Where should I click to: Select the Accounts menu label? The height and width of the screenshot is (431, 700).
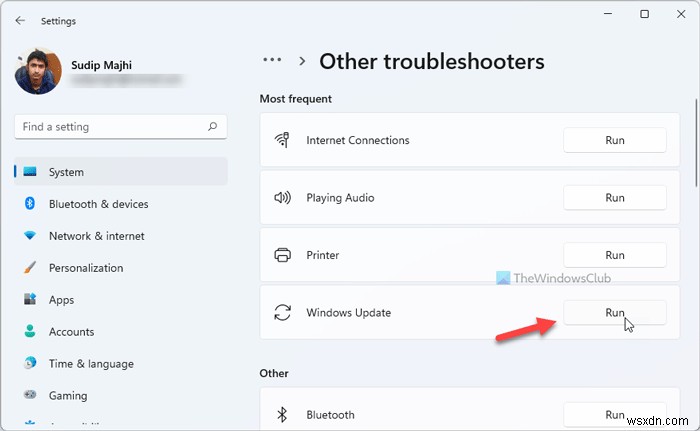(71, 332)
